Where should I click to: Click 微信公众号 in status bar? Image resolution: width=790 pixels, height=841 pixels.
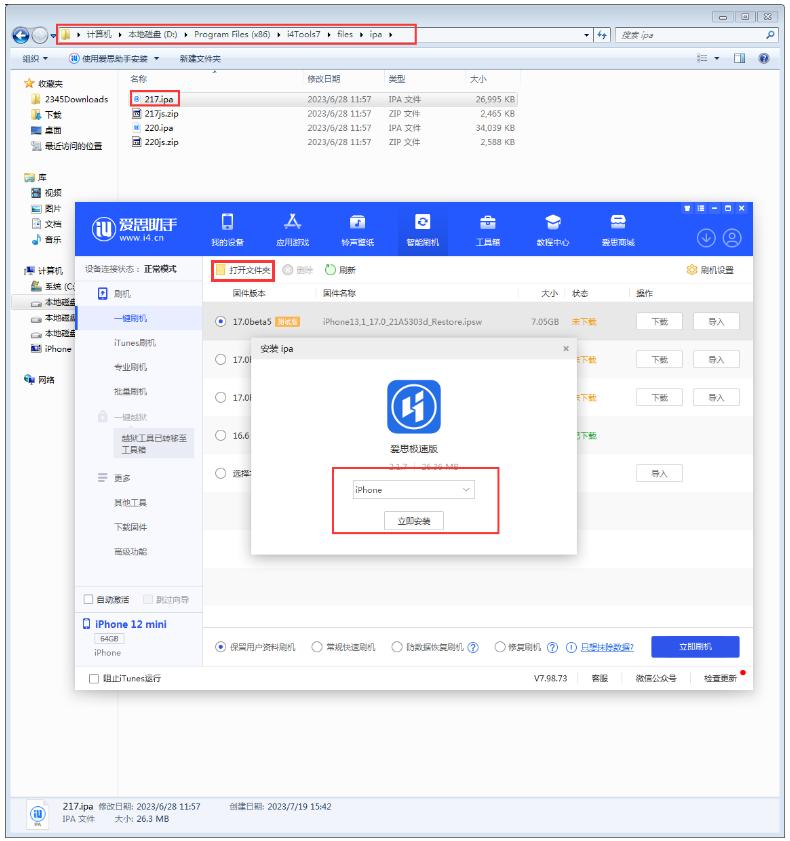[656, 678]
